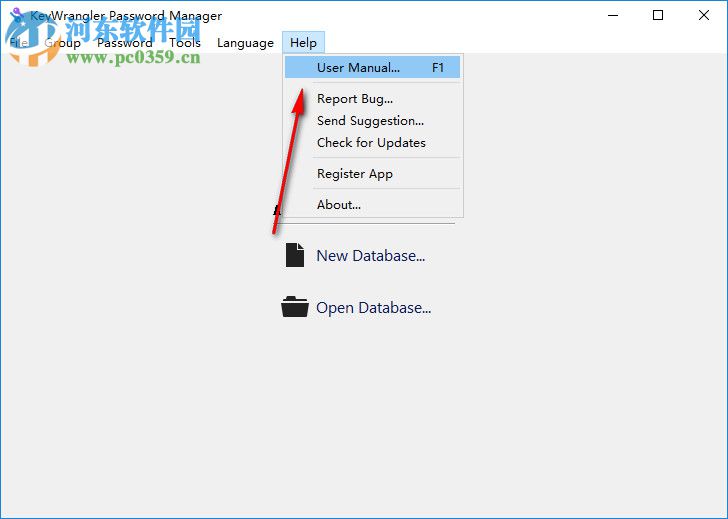Click the Open Database... link
This screenshot has width=728, height=519.
pyautogui.click(x=374, y=308)
